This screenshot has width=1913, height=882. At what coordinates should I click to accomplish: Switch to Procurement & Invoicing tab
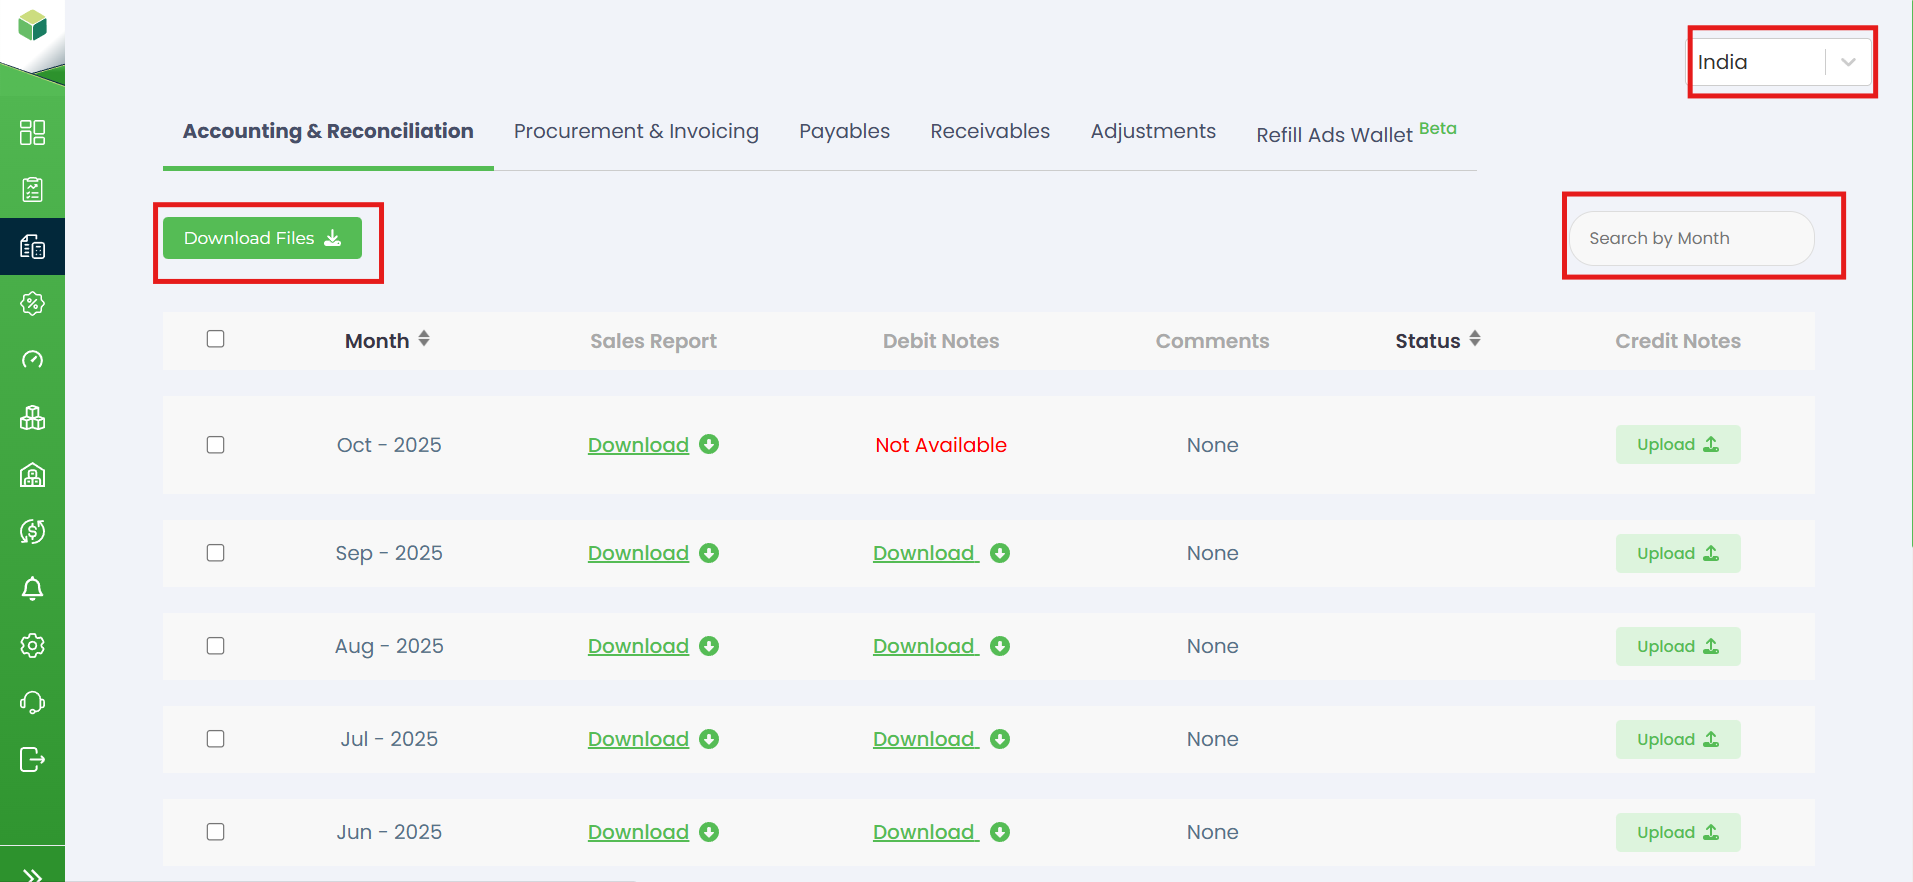pos(636,131)
